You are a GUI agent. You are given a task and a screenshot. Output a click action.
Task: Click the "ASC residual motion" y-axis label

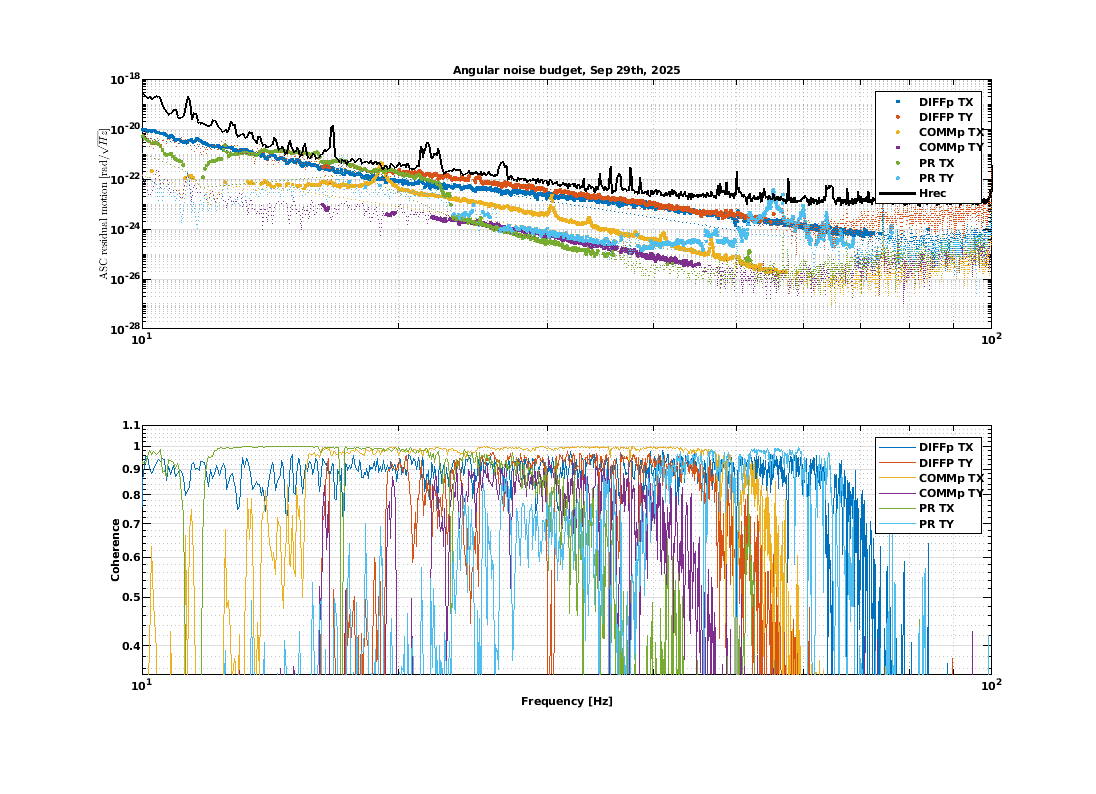click(x=104, y=203)
